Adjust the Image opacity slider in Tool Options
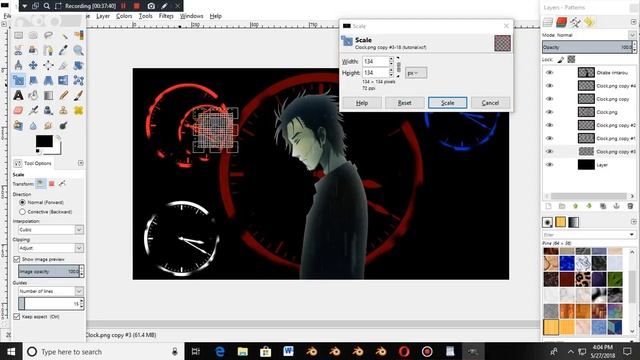Screen dimensions: 640x360 tap(49, 271)
